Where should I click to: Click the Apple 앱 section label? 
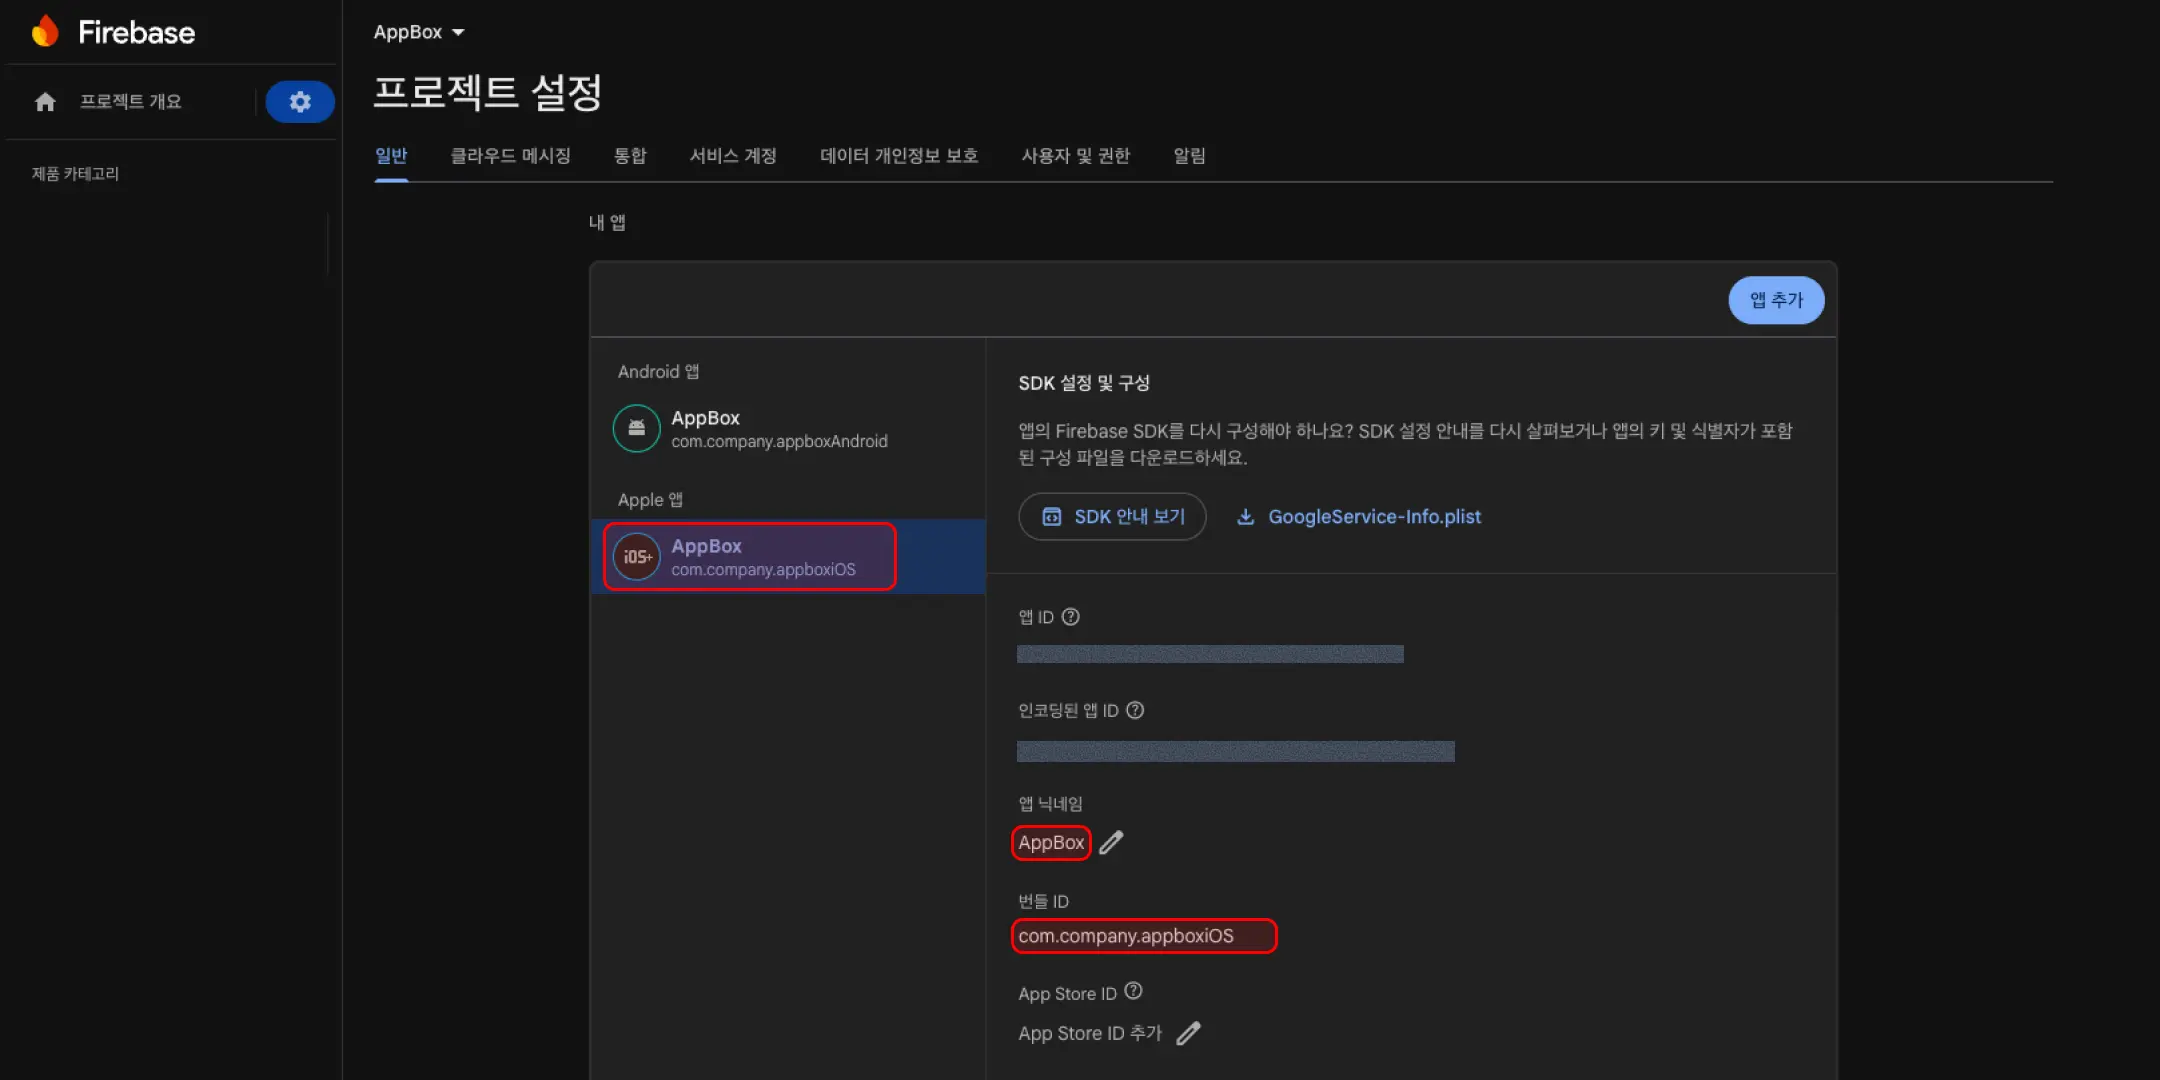coord(650,500)
